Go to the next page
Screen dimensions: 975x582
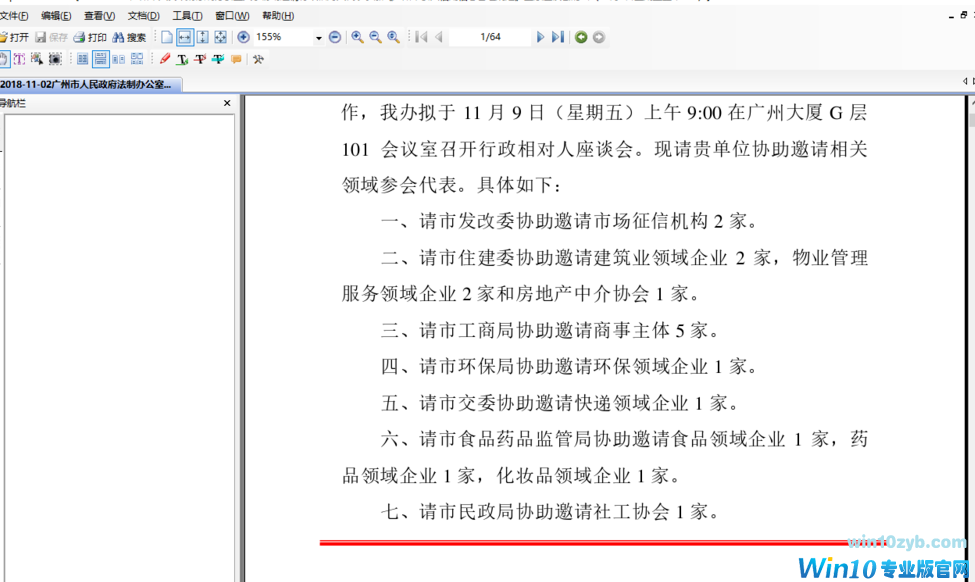click(540, 37)
